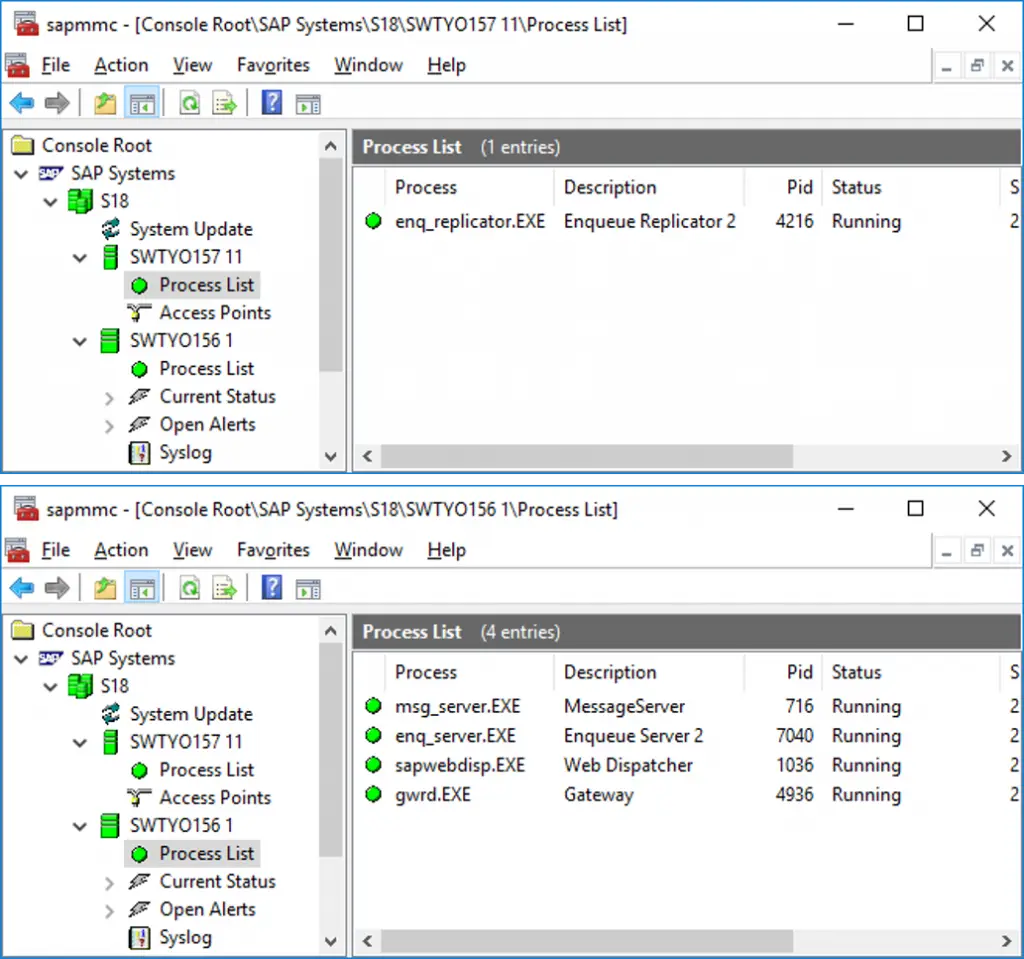1024x959 pixels.
Task: Toggle Show/Hide Console Tree in bottom window
Action: pyautogui.click(x=142, y=588)
